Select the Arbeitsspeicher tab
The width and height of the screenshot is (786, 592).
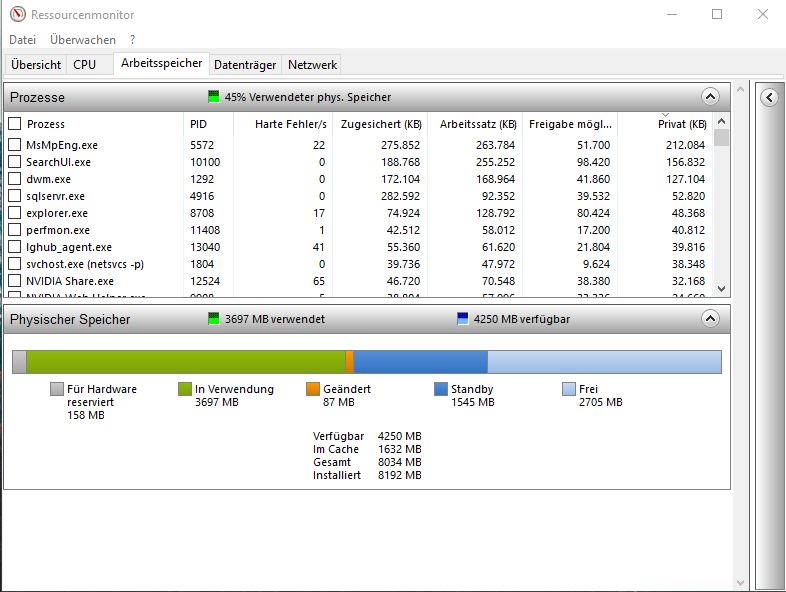pos(161,63)
